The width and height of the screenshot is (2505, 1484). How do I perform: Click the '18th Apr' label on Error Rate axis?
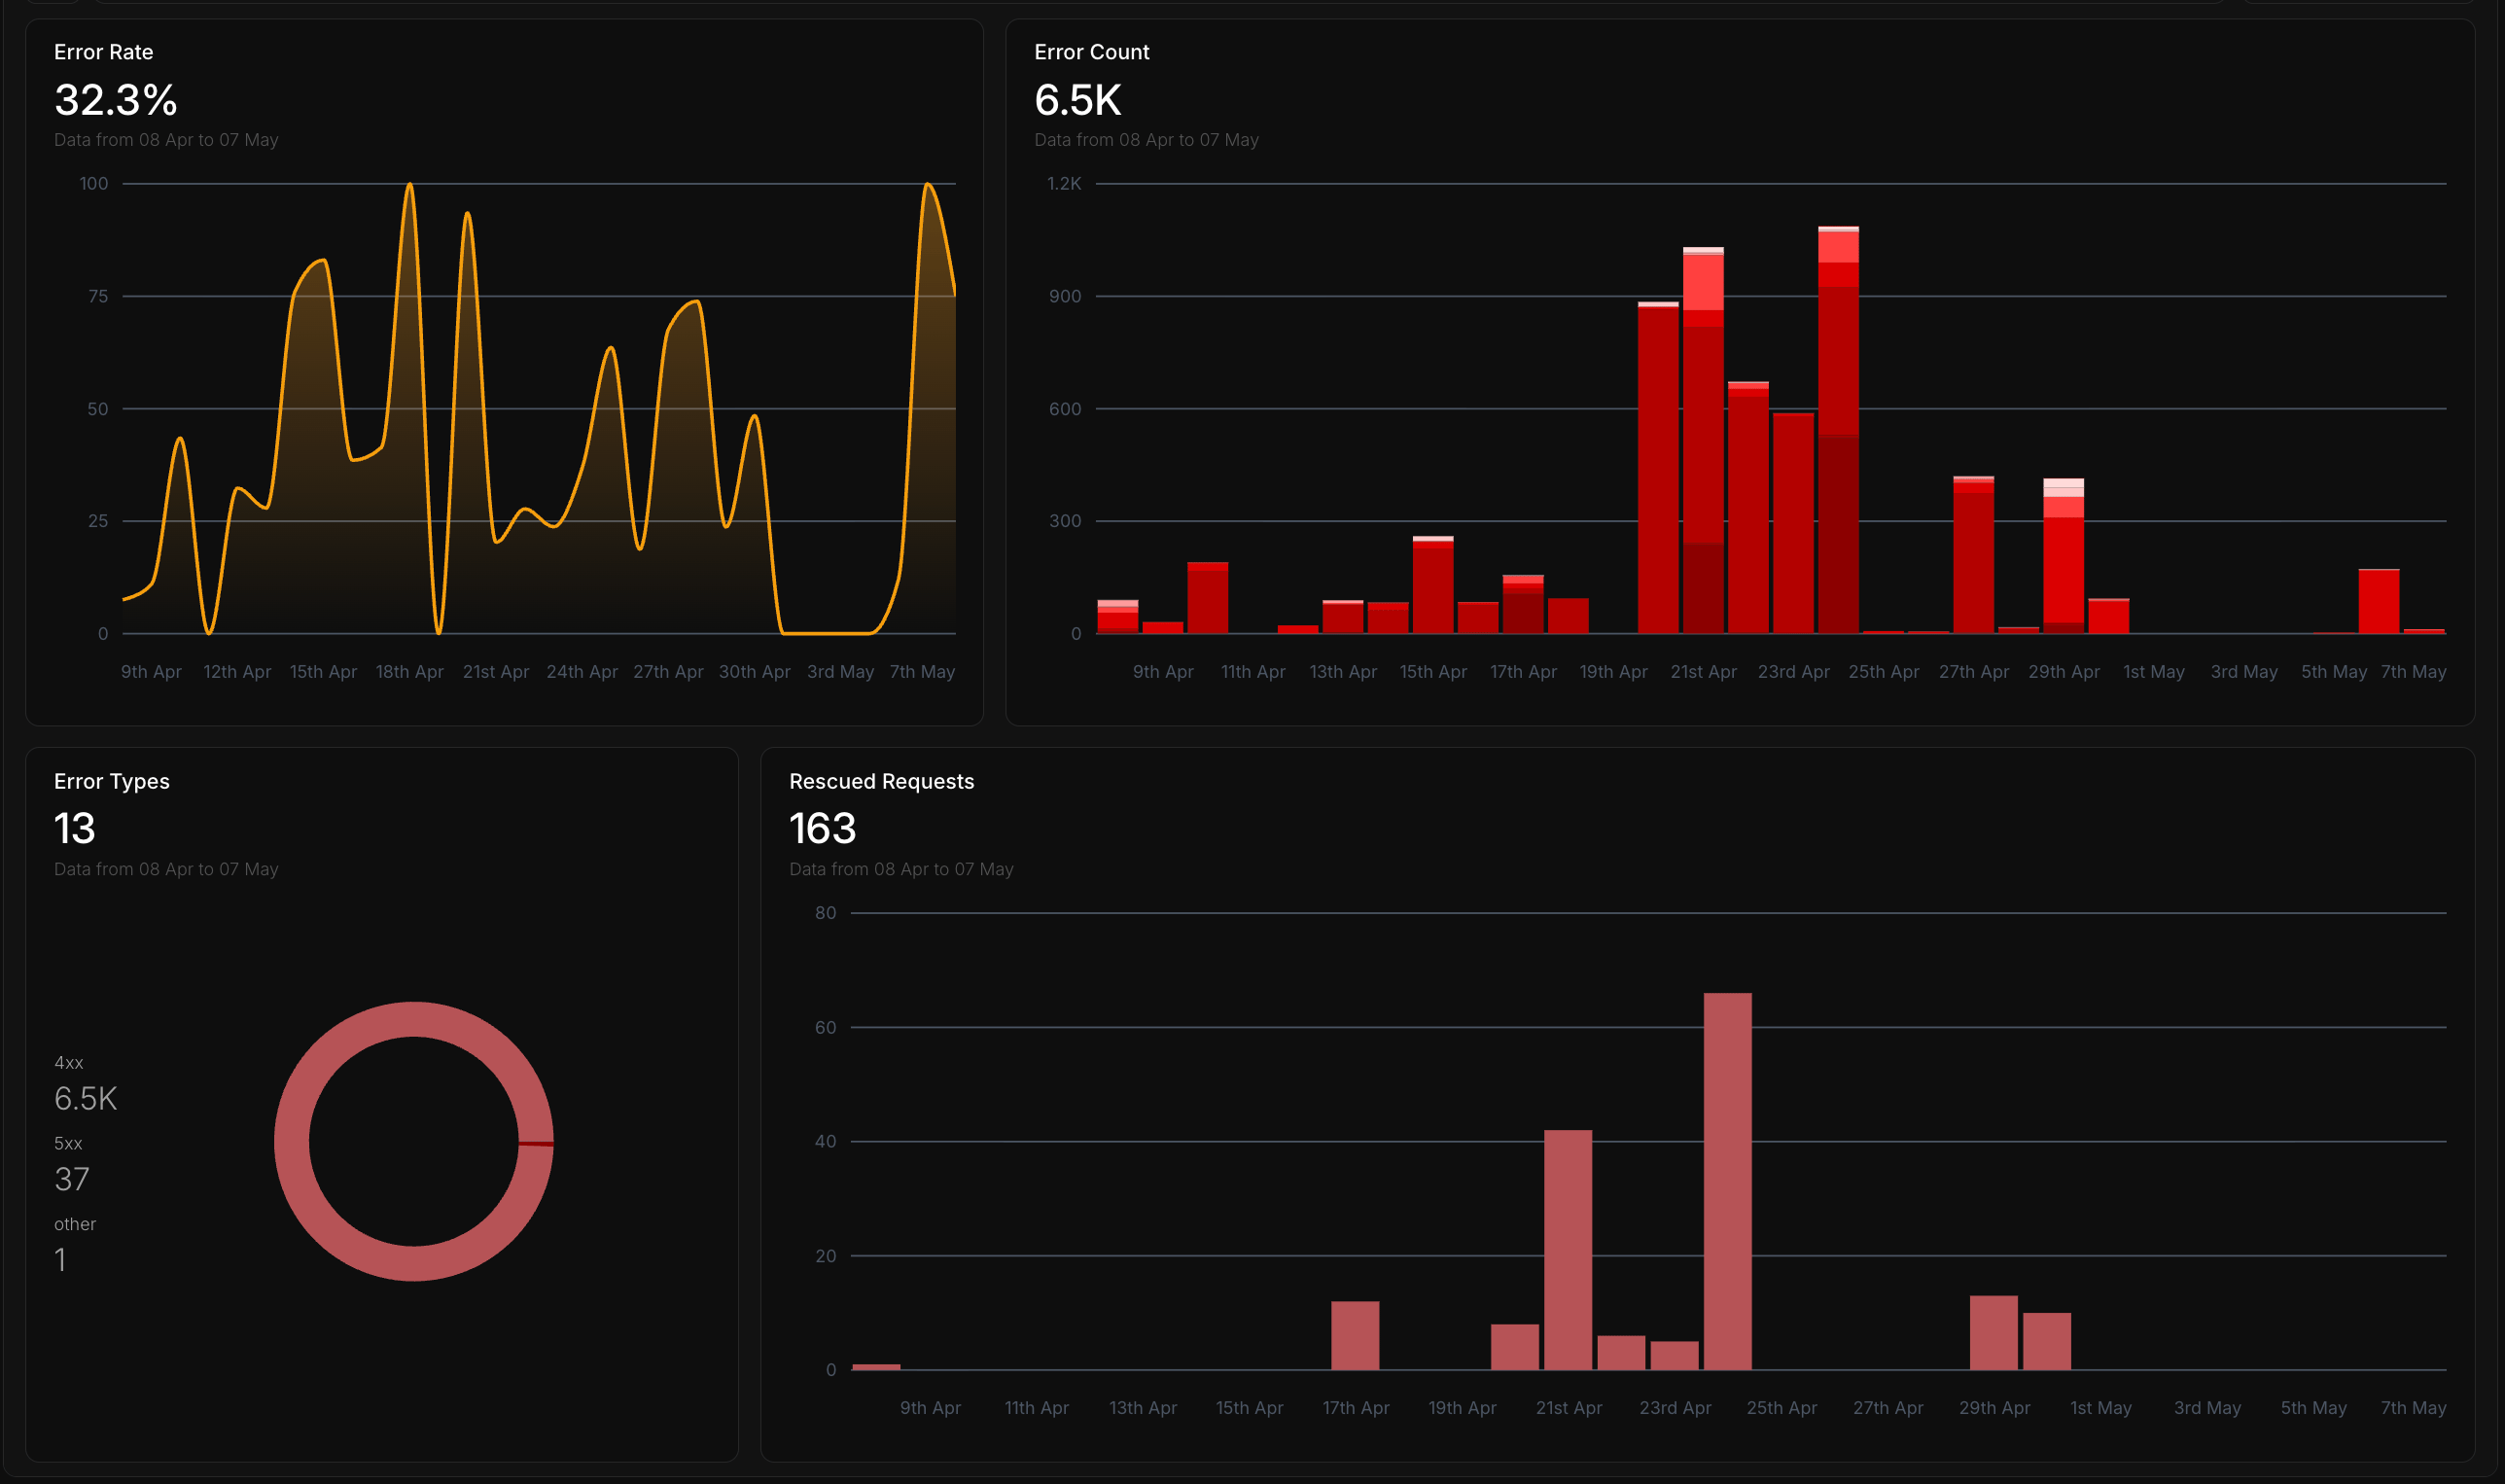(410, 672)
